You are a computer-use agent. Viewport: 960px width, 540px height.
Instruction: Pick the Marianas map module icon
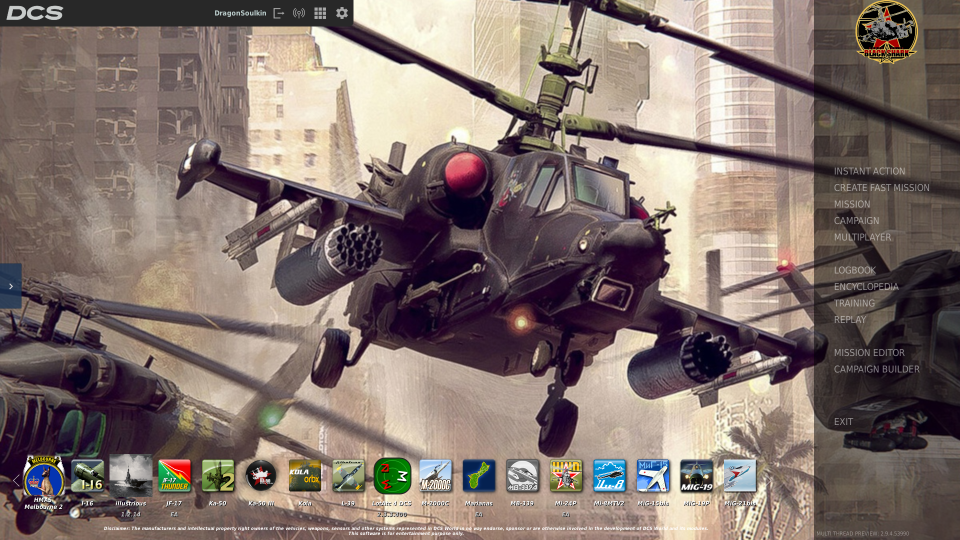tap(479, 476)
